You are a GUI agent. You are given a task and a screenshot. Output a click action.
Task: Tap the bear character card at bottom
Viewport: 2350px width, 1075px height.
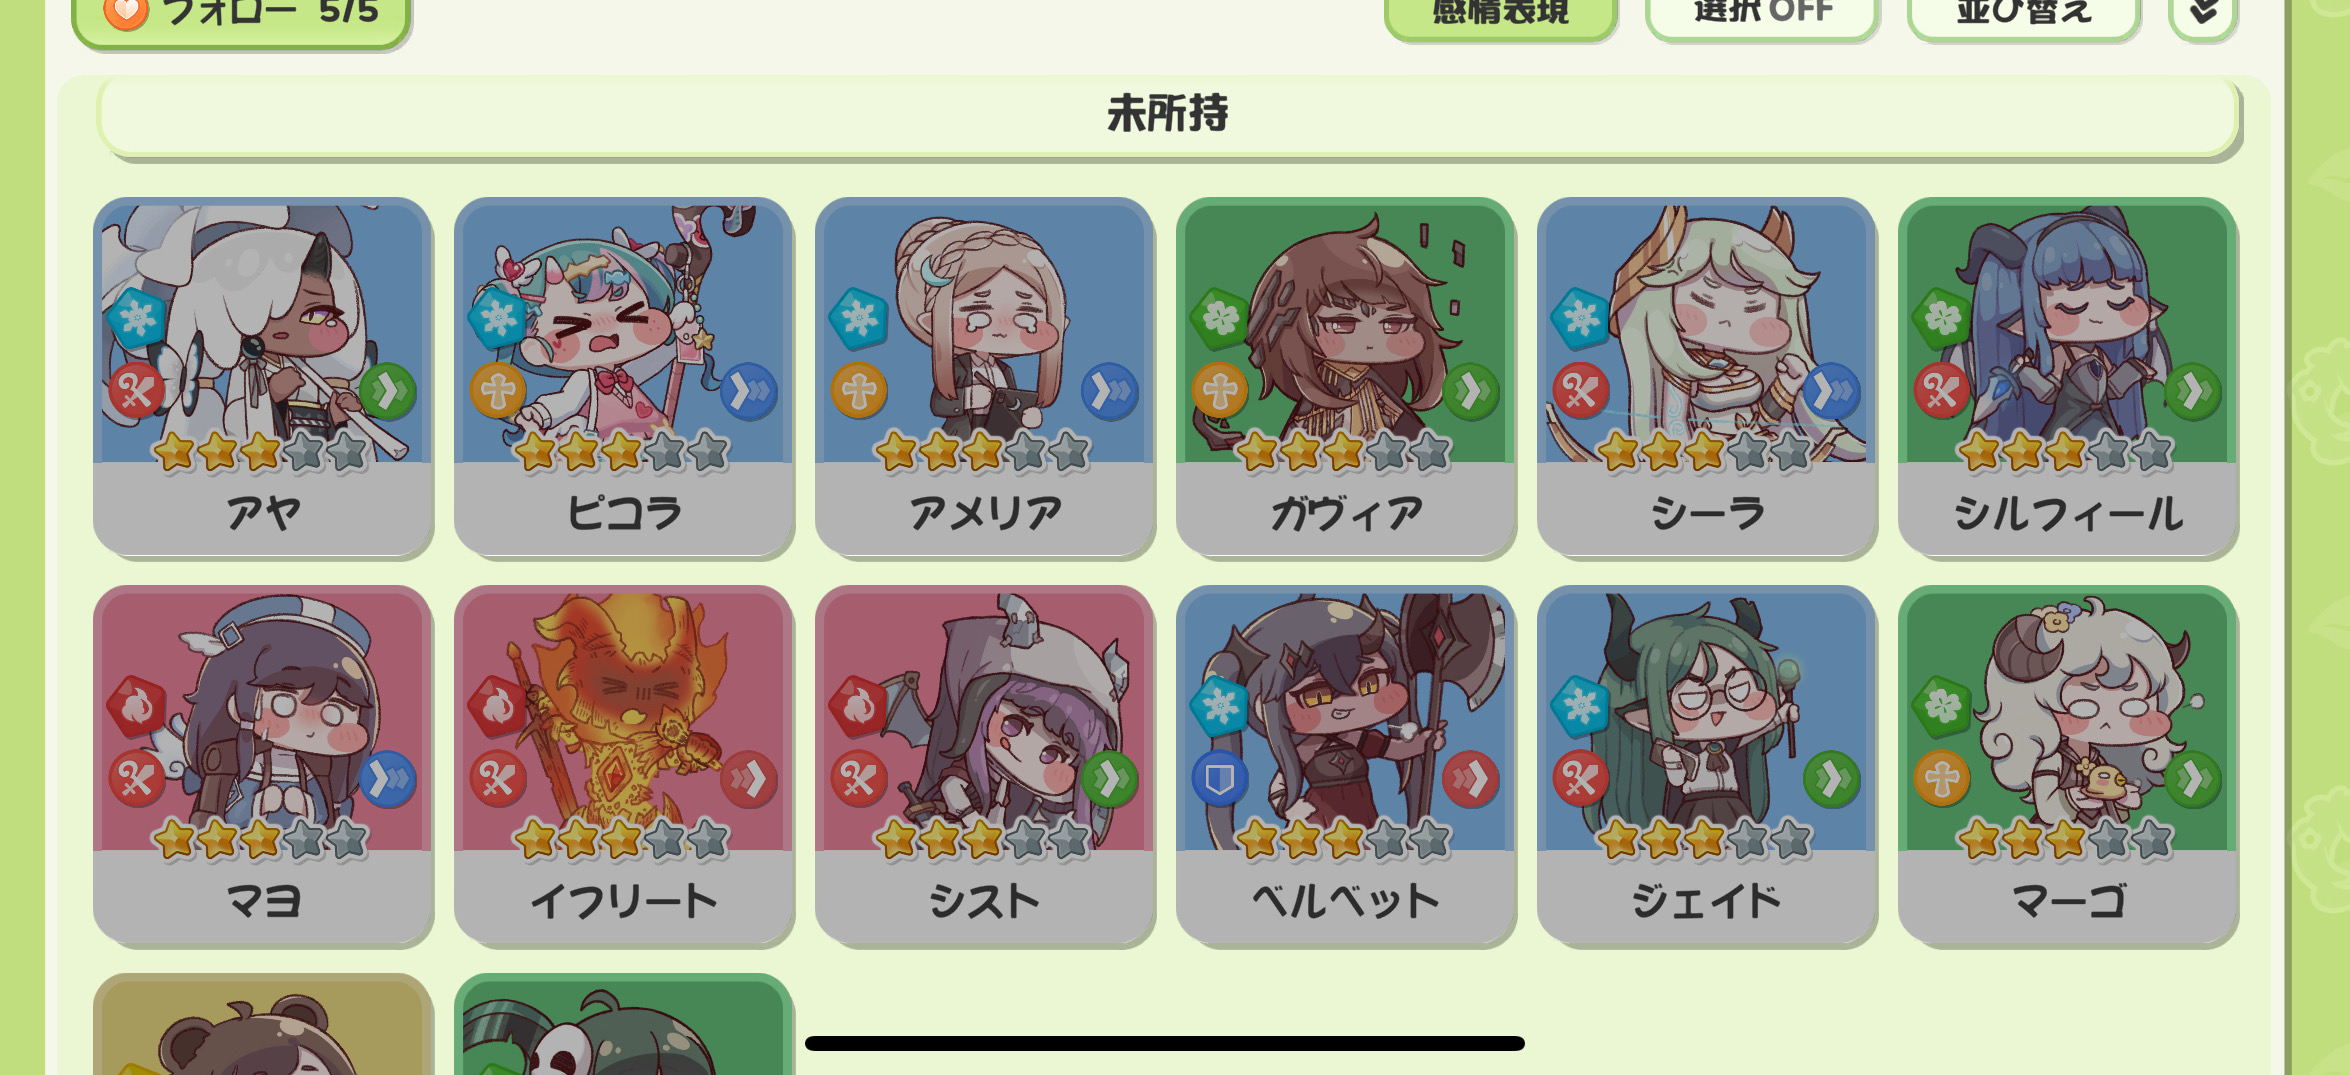[x=262, y=1024]
